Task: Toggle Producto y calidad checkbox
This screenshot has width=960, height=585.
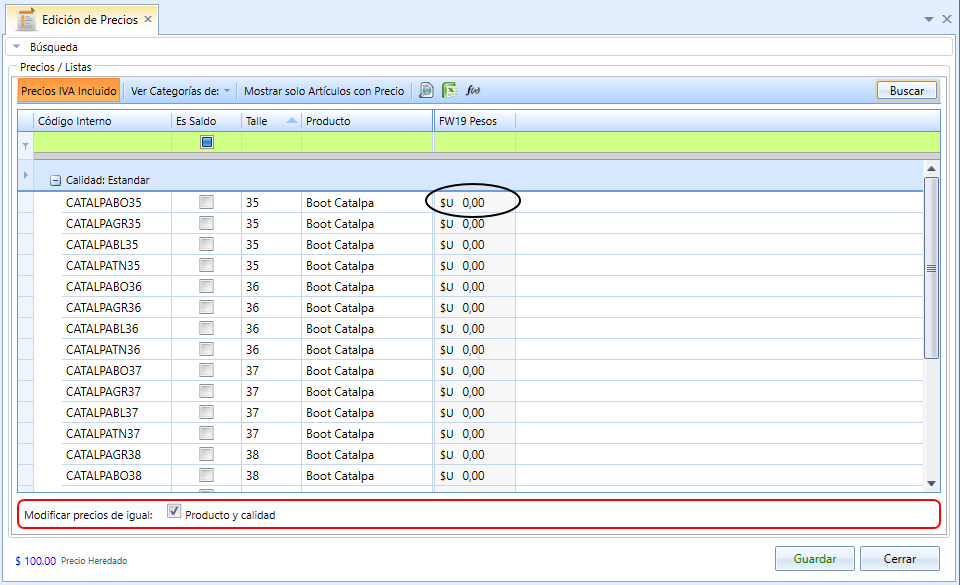Action: click(x=174, y=512)
